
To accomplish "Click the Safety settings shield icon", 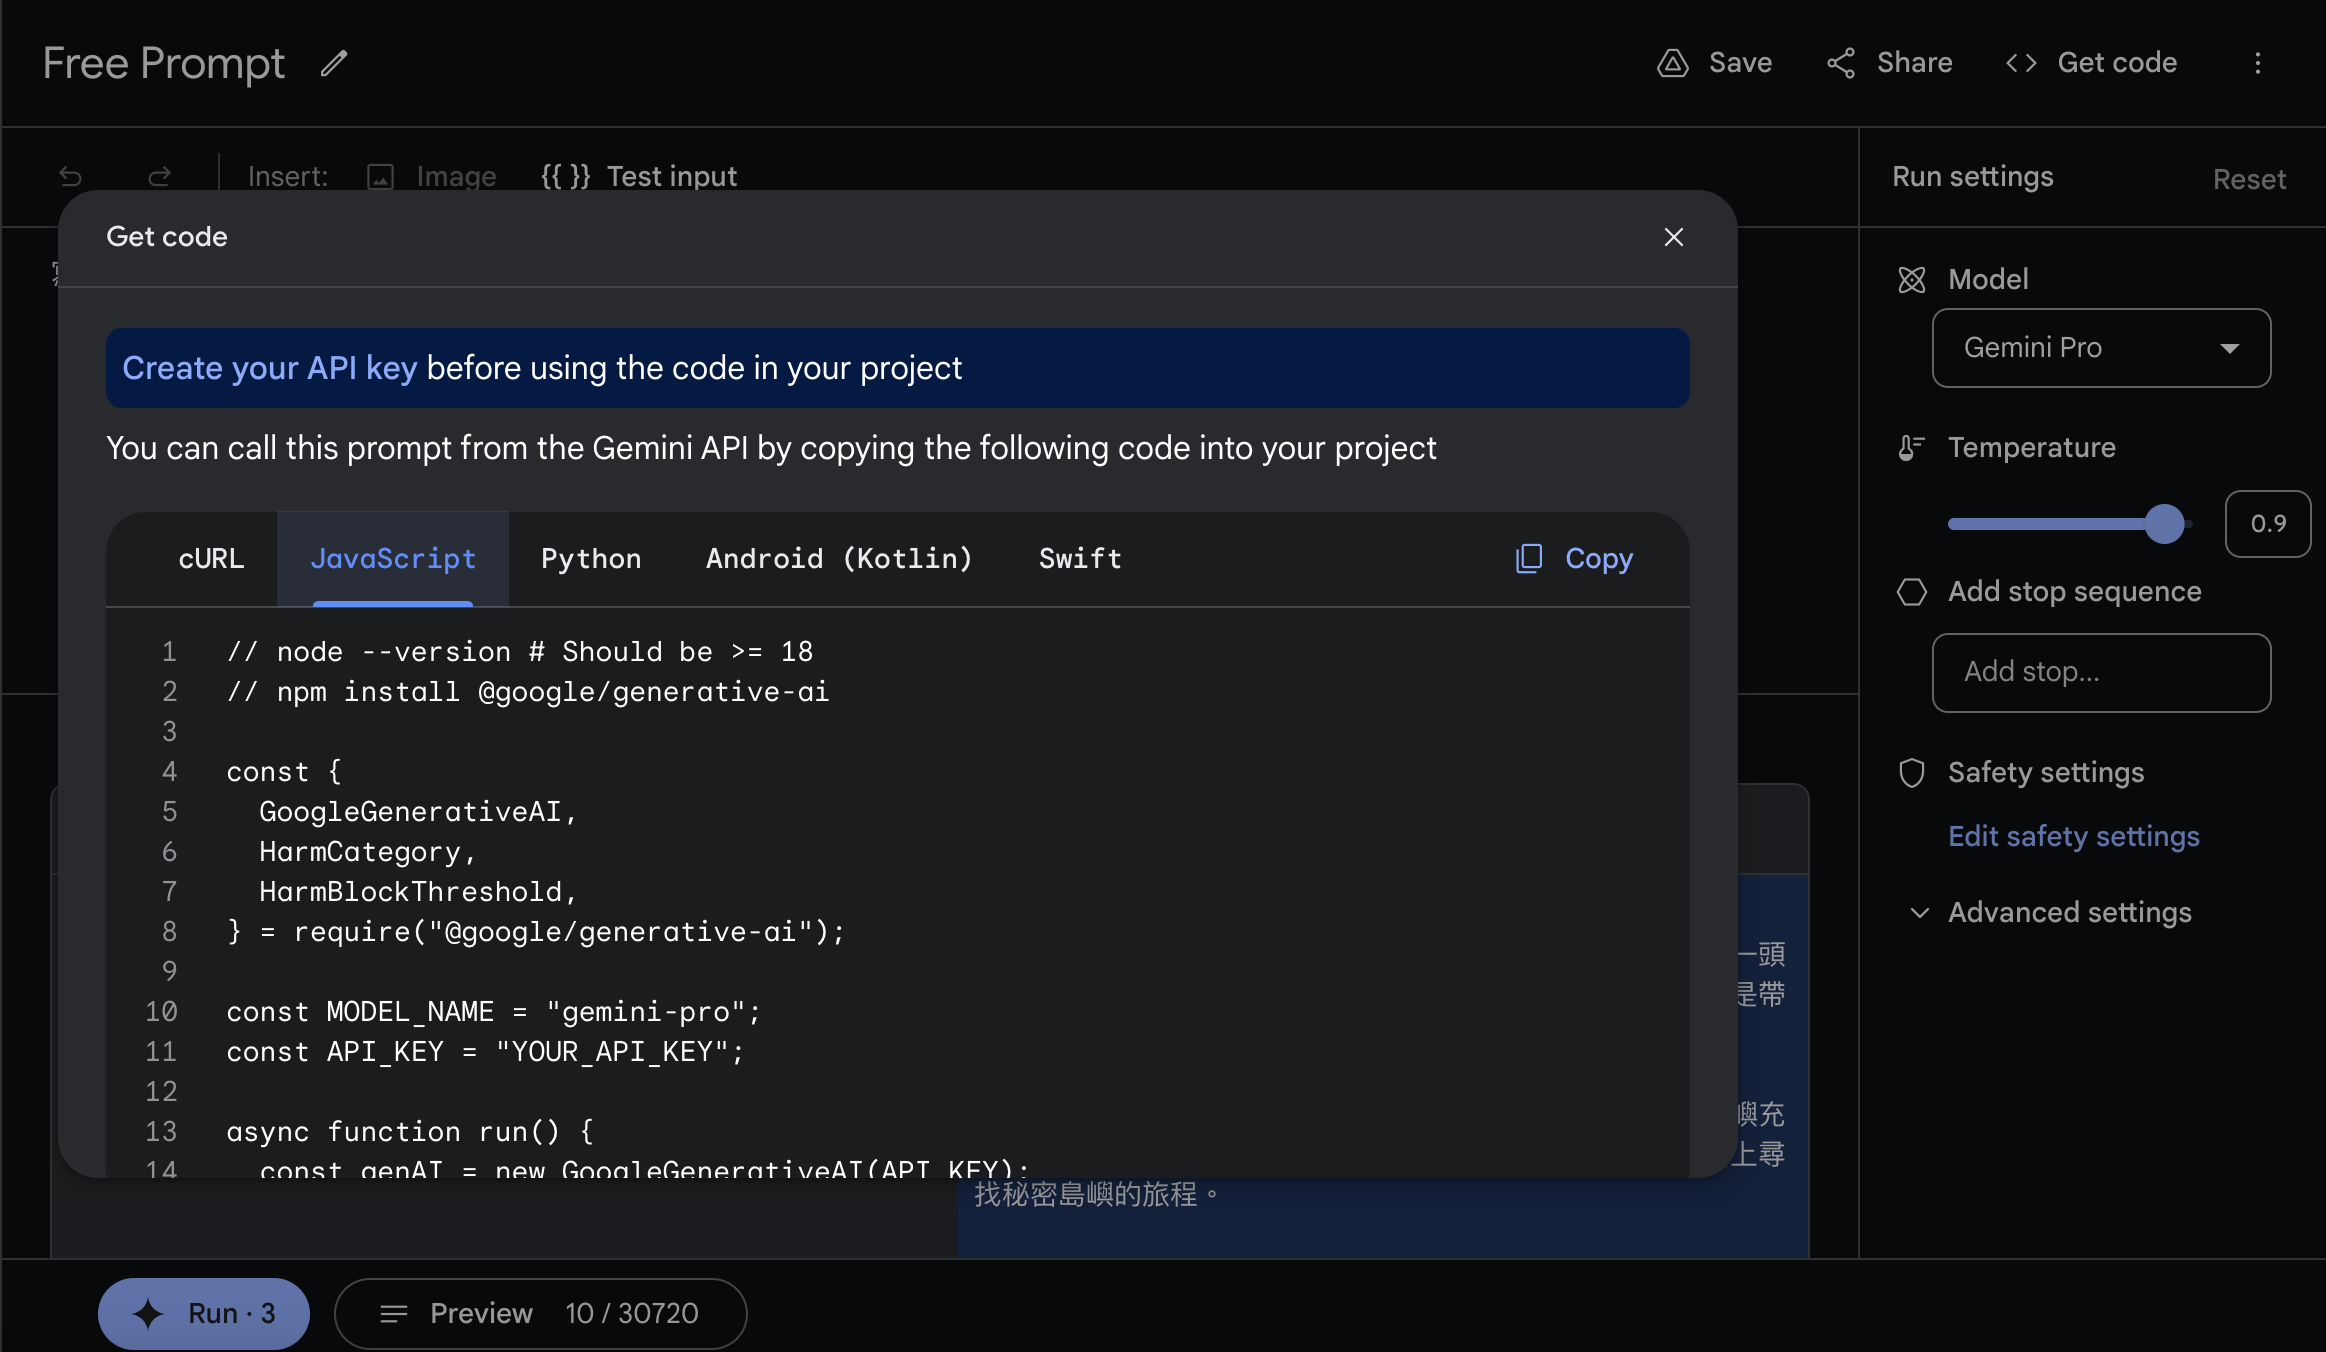I will [1912, 772].
